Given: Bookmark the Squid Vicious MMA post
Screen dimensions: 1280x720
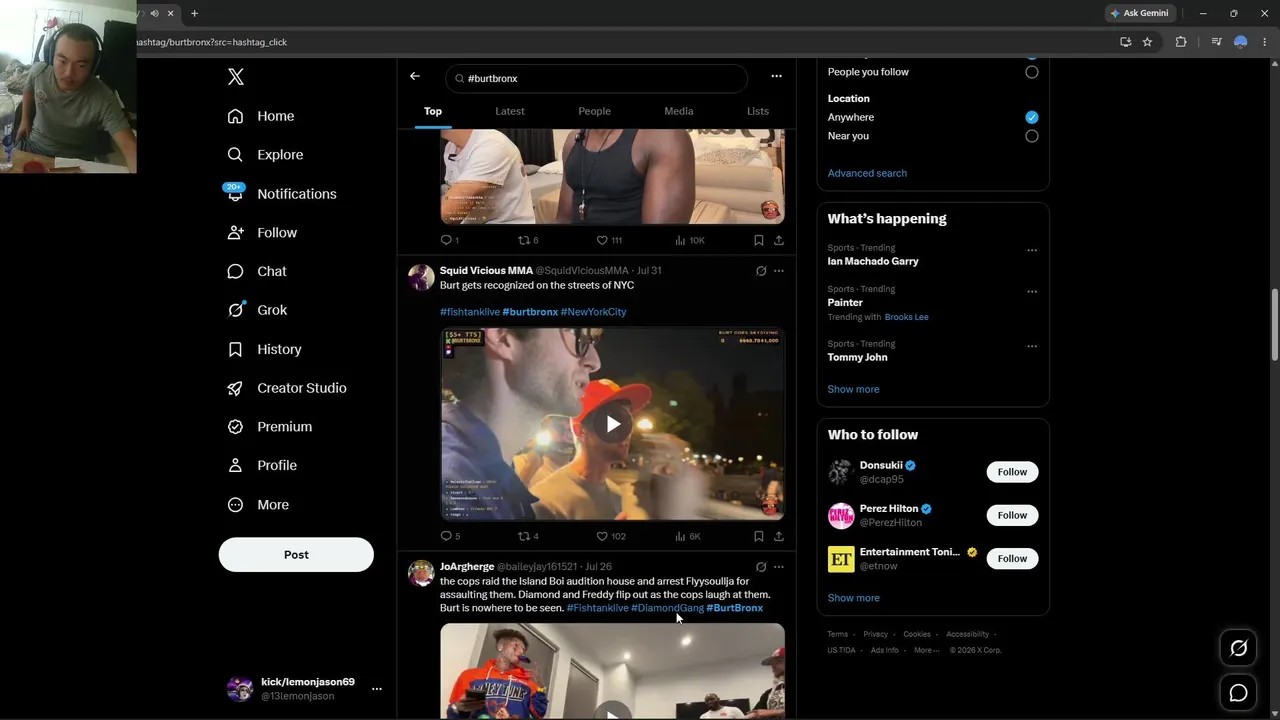Looking at the screenshot, I should point(759,536).
